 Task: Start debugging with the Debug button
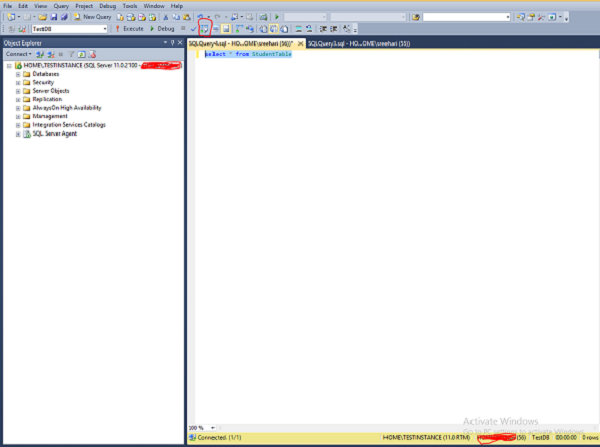[x=162, y=29]
